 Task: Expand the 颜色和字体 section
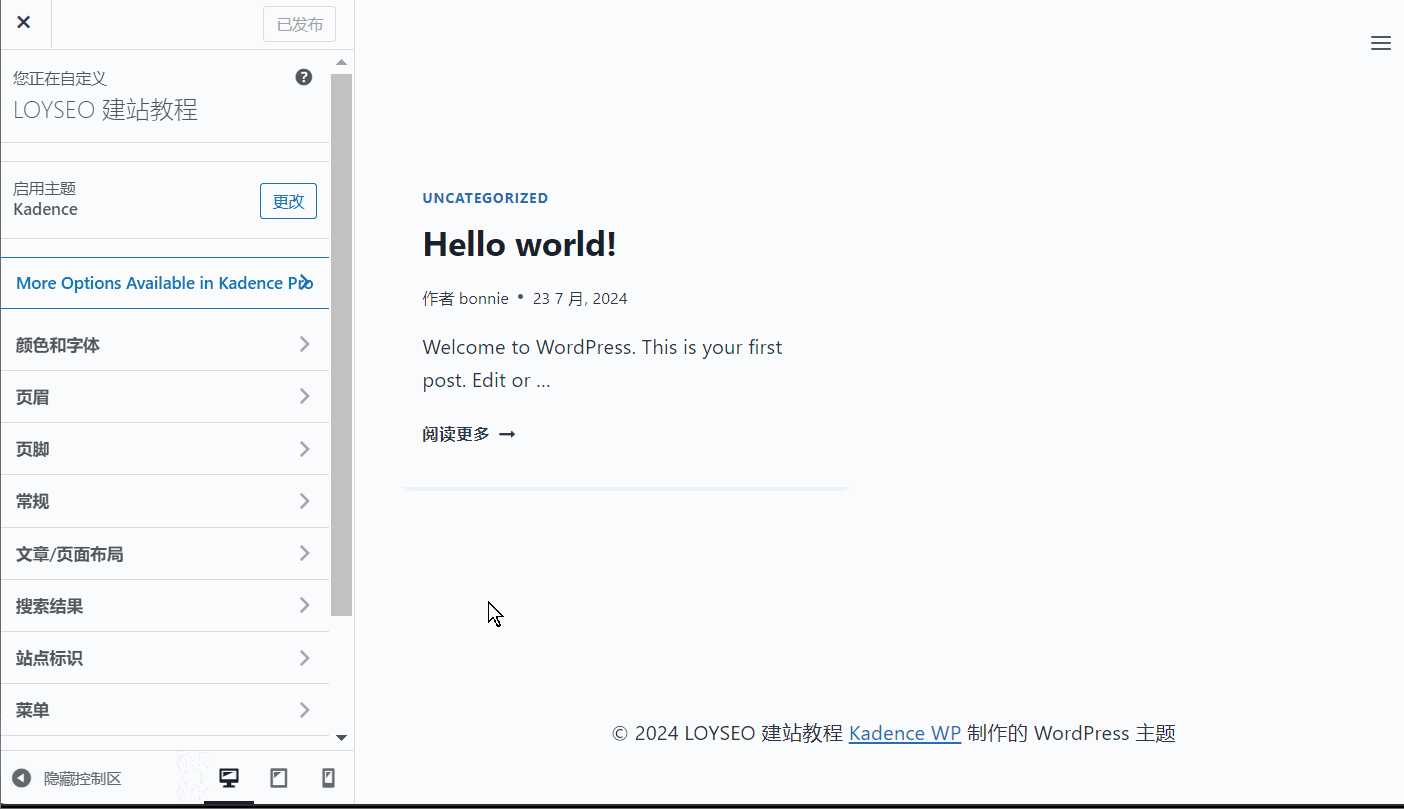pos(165,345)
